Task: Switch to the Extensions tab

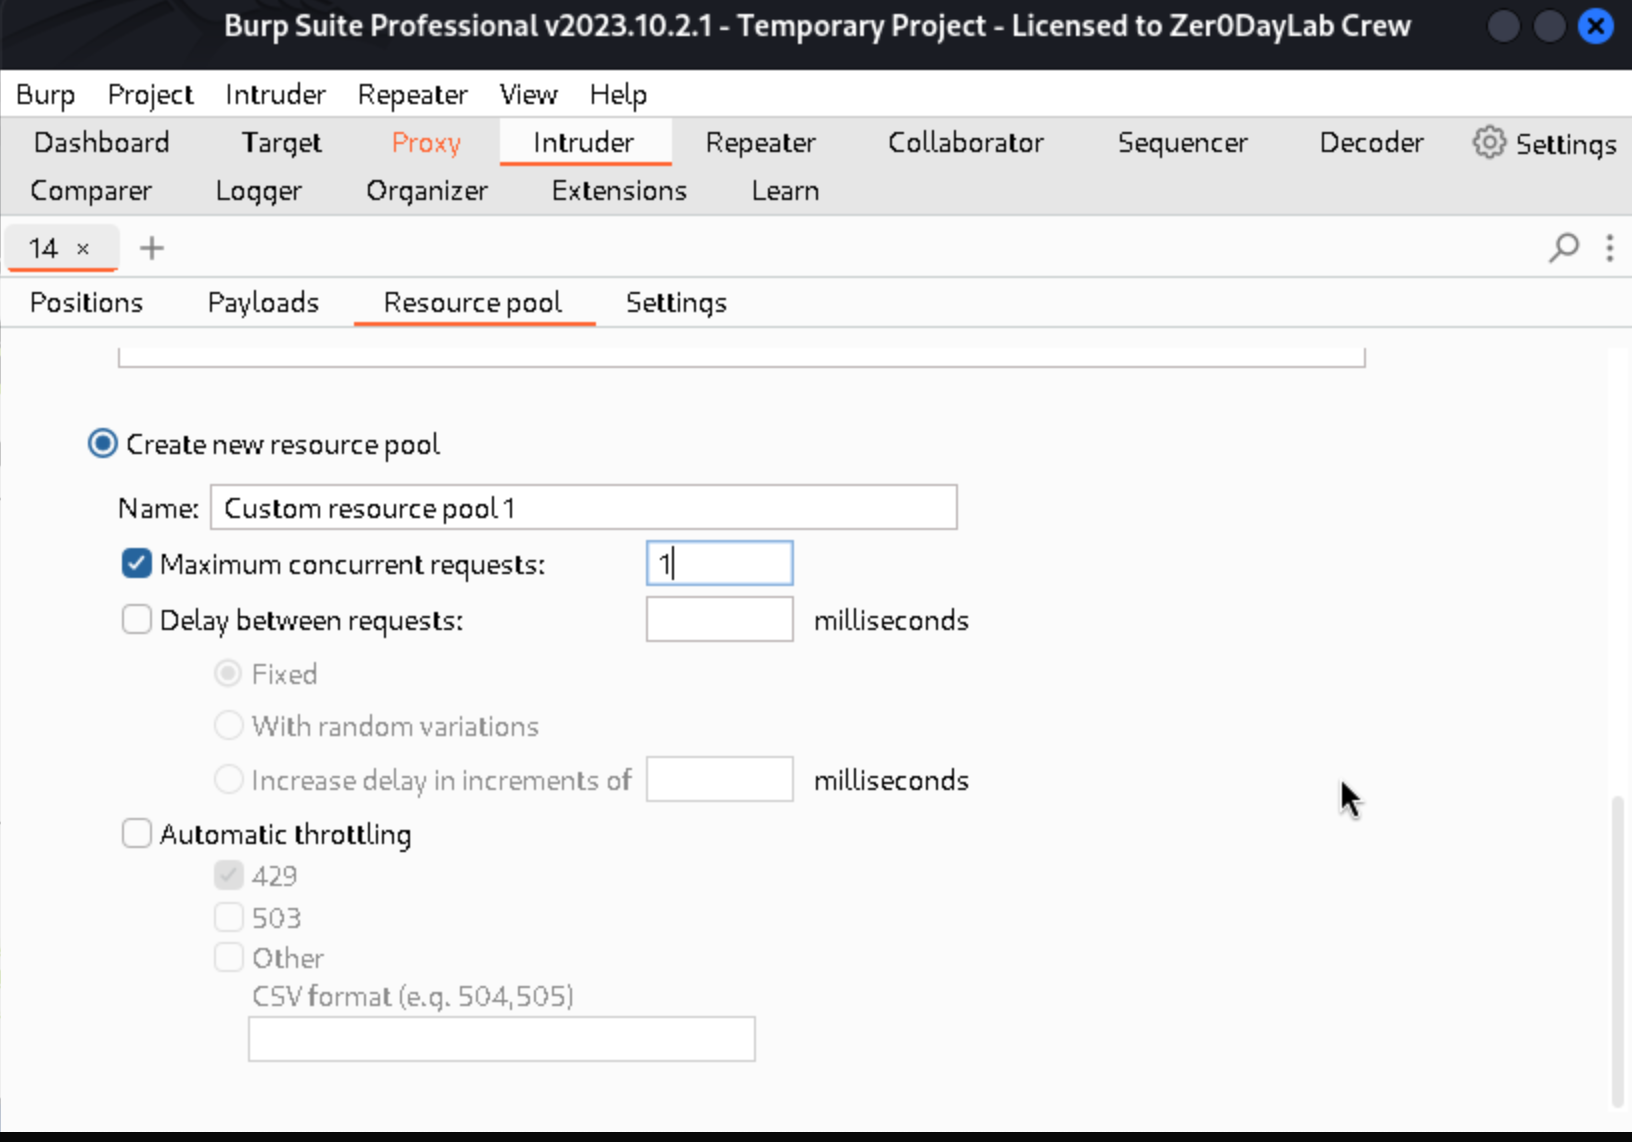Action: [x=619, y=190]
